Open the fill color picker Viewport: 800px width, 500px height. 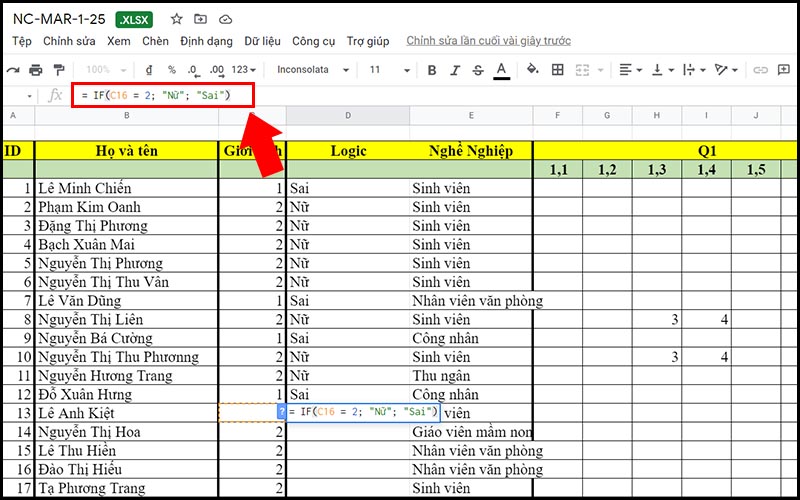532,70
